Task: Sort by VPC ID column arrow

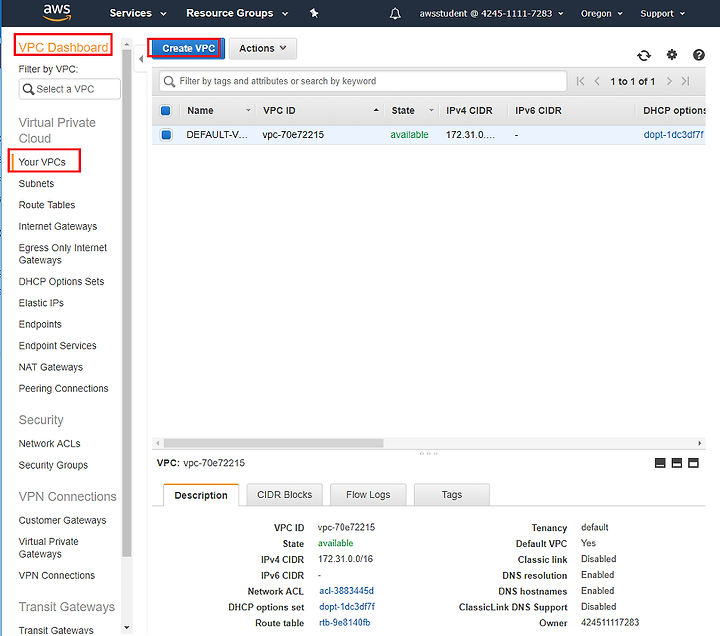Action: pyautogui.click(x=376, y=111)
